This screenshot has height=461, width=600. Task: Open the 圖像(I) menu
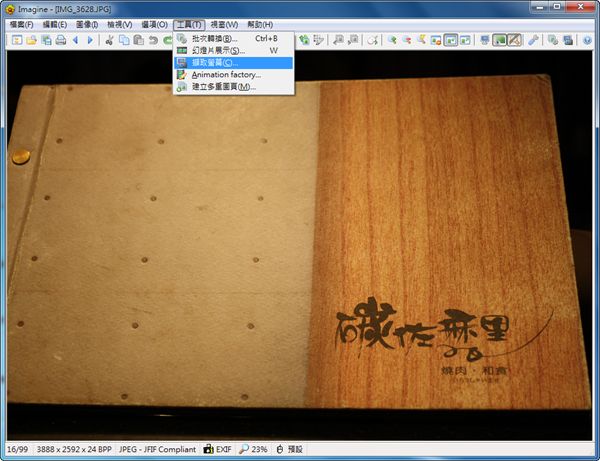click(87, 25)
